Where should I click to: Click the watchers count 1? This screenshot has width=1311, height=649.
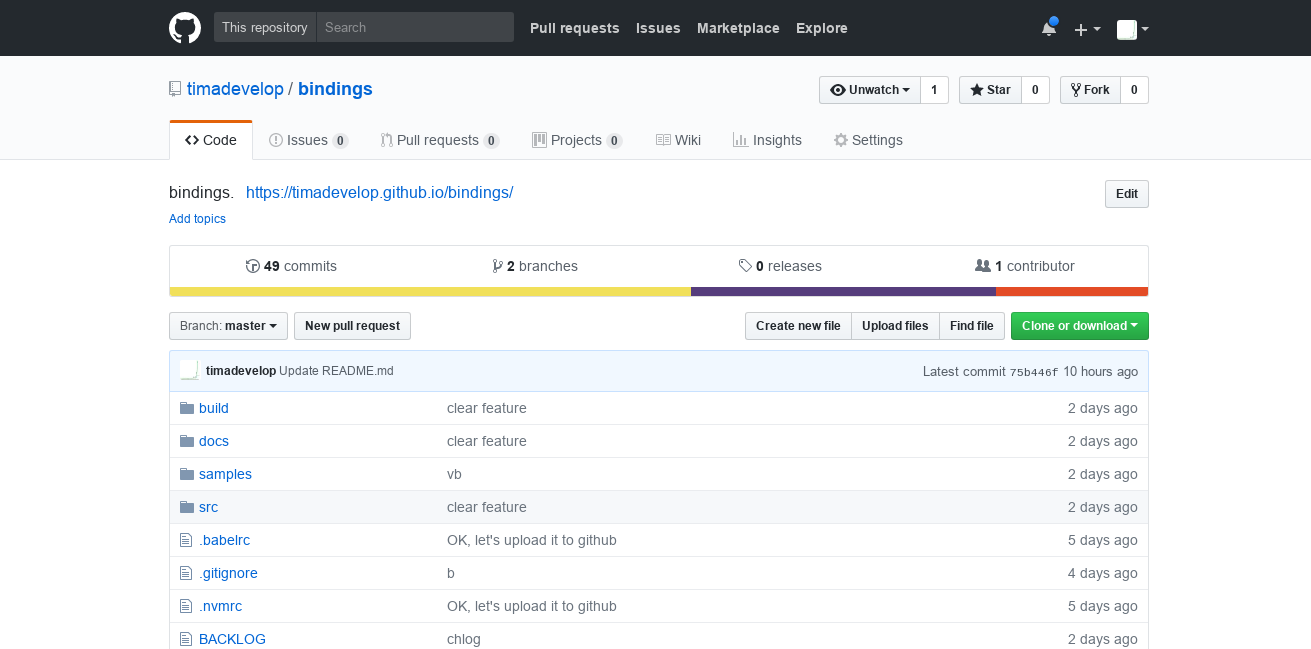tap(934, 90)
